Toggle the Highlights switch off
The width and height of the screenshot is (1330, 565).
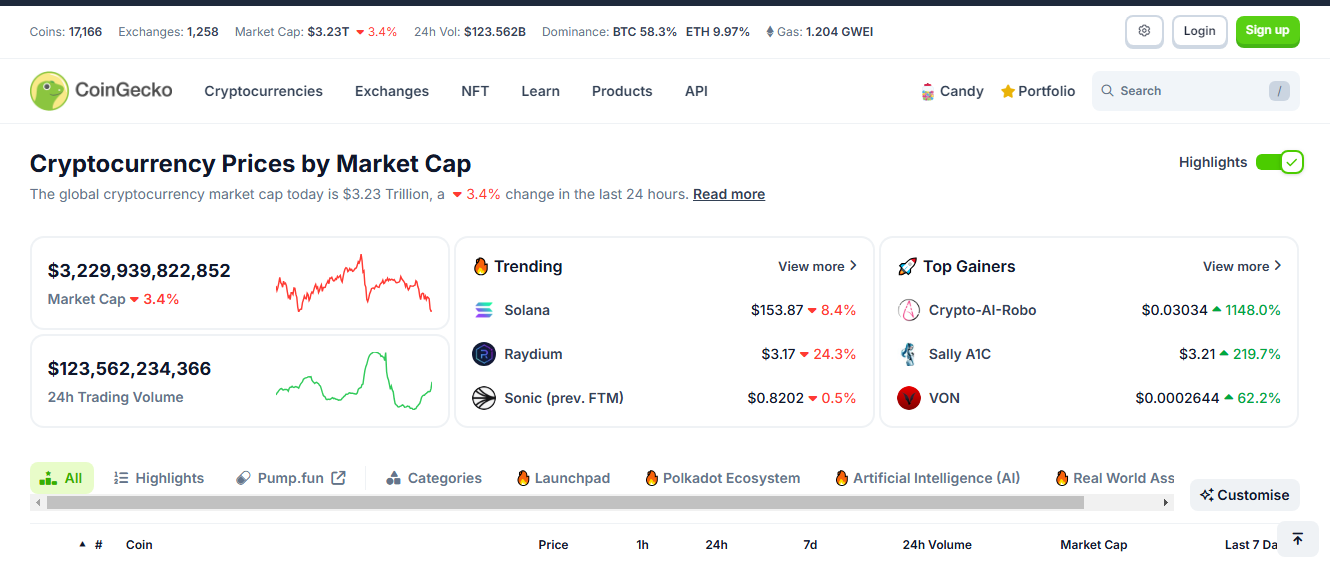tap(1279, 162)
